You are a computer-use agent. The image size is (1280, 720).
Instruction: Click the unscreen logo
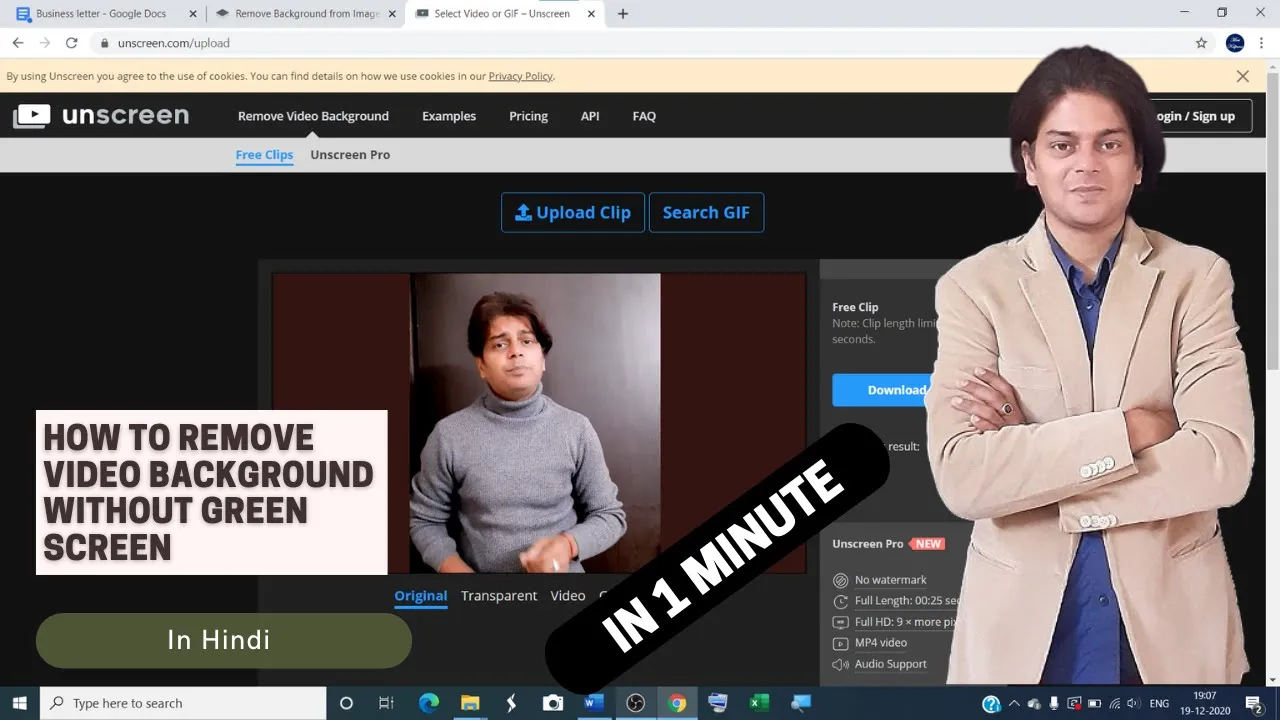(x=101, y=116)
